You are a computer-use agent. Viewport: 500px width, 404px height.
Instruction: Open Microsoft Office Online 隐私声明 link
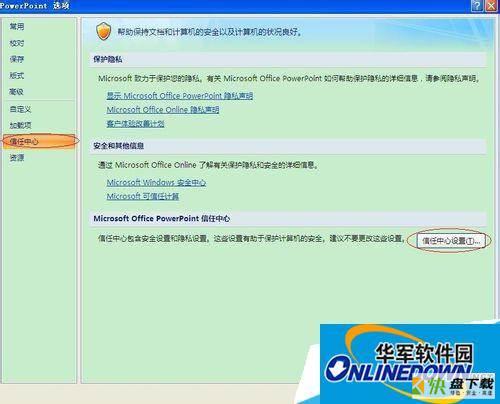pyautogui.click(x=163, y=110)
